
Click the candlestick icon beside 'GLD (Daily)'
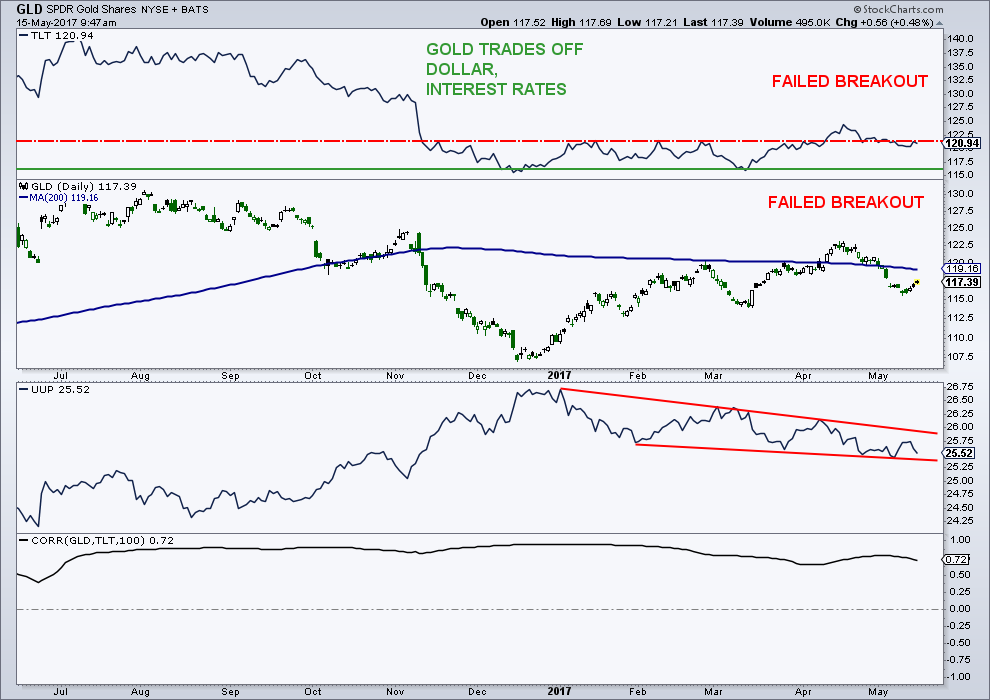click(x=24, y=186)
